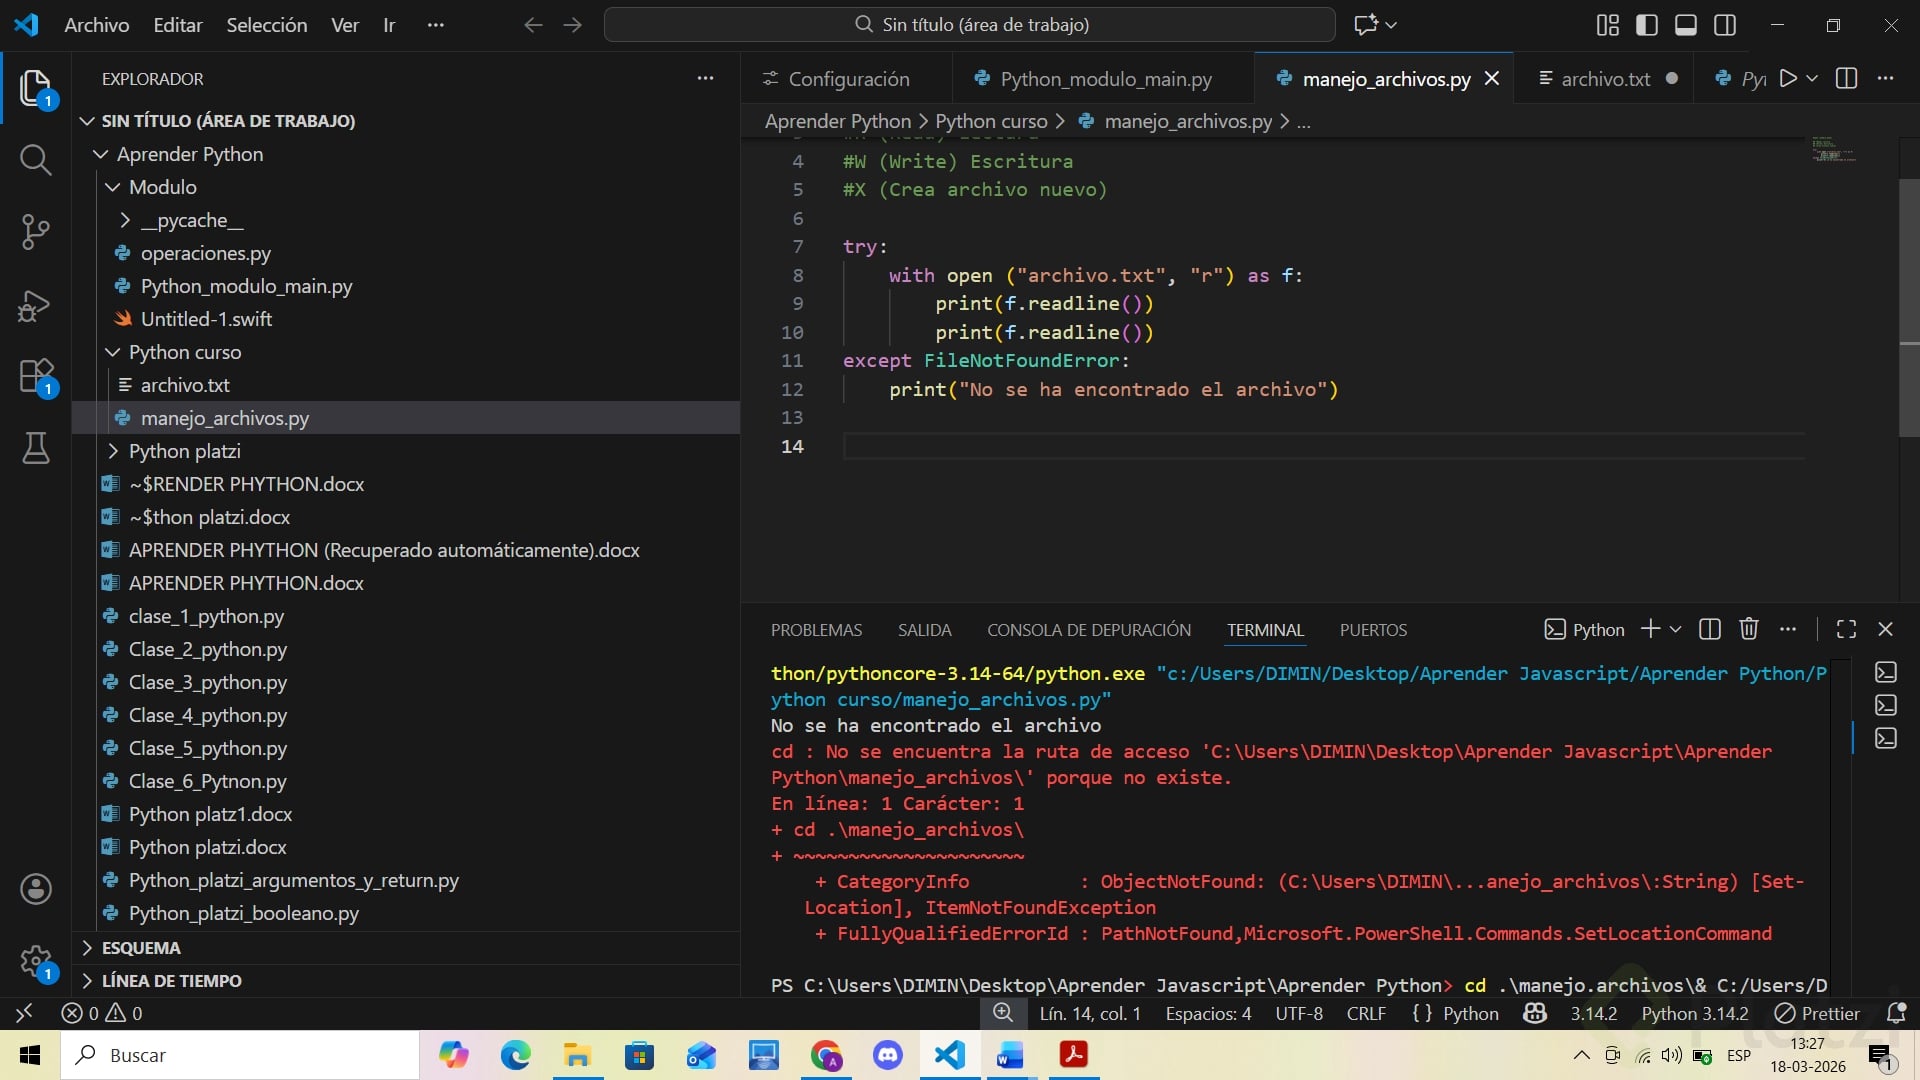Run Python file play button
Image resolution: width=1920 pixels, height=1080 pixels.
coord(1788,78)
